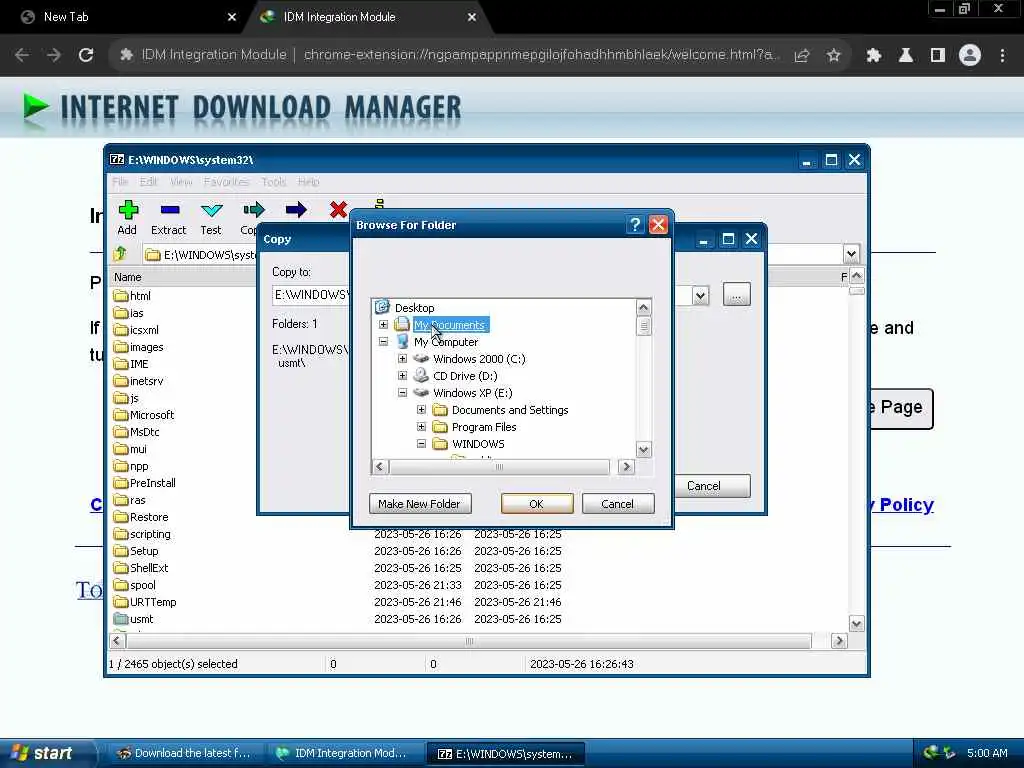Click the Move arrow toolbar icon
This screenshot has width=1024, height=768.
[296, 210]
